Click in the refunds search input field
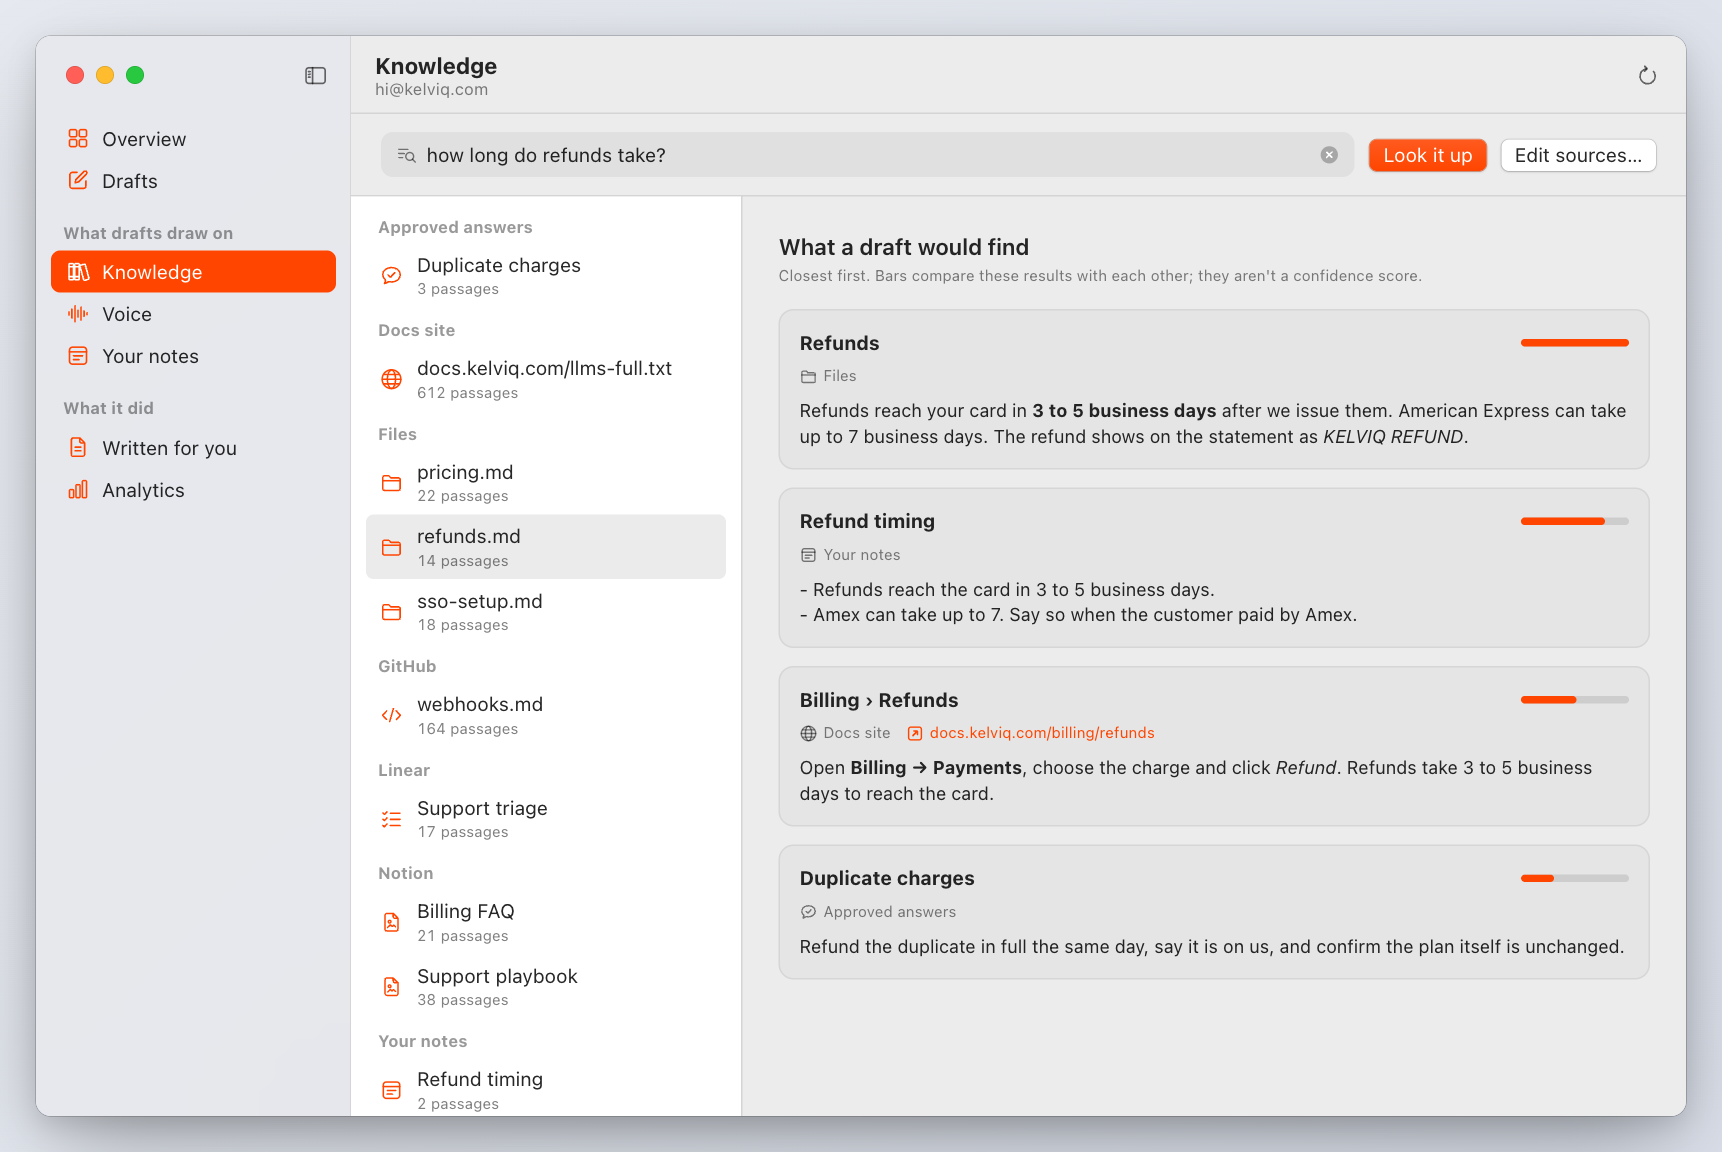 pyautogui.click(x=867, y=155)
